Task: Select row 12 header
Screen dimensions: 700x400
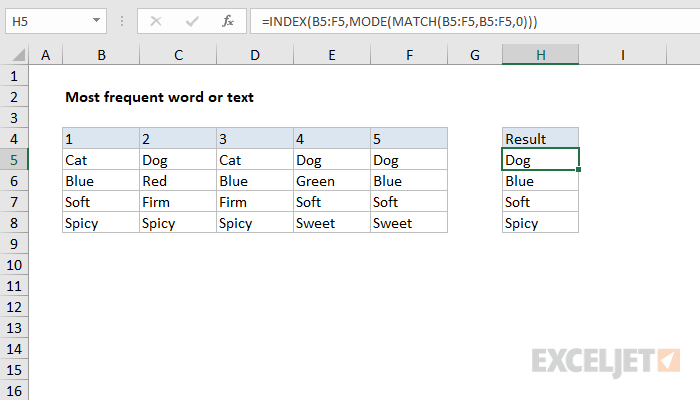Action: (14, 307)
